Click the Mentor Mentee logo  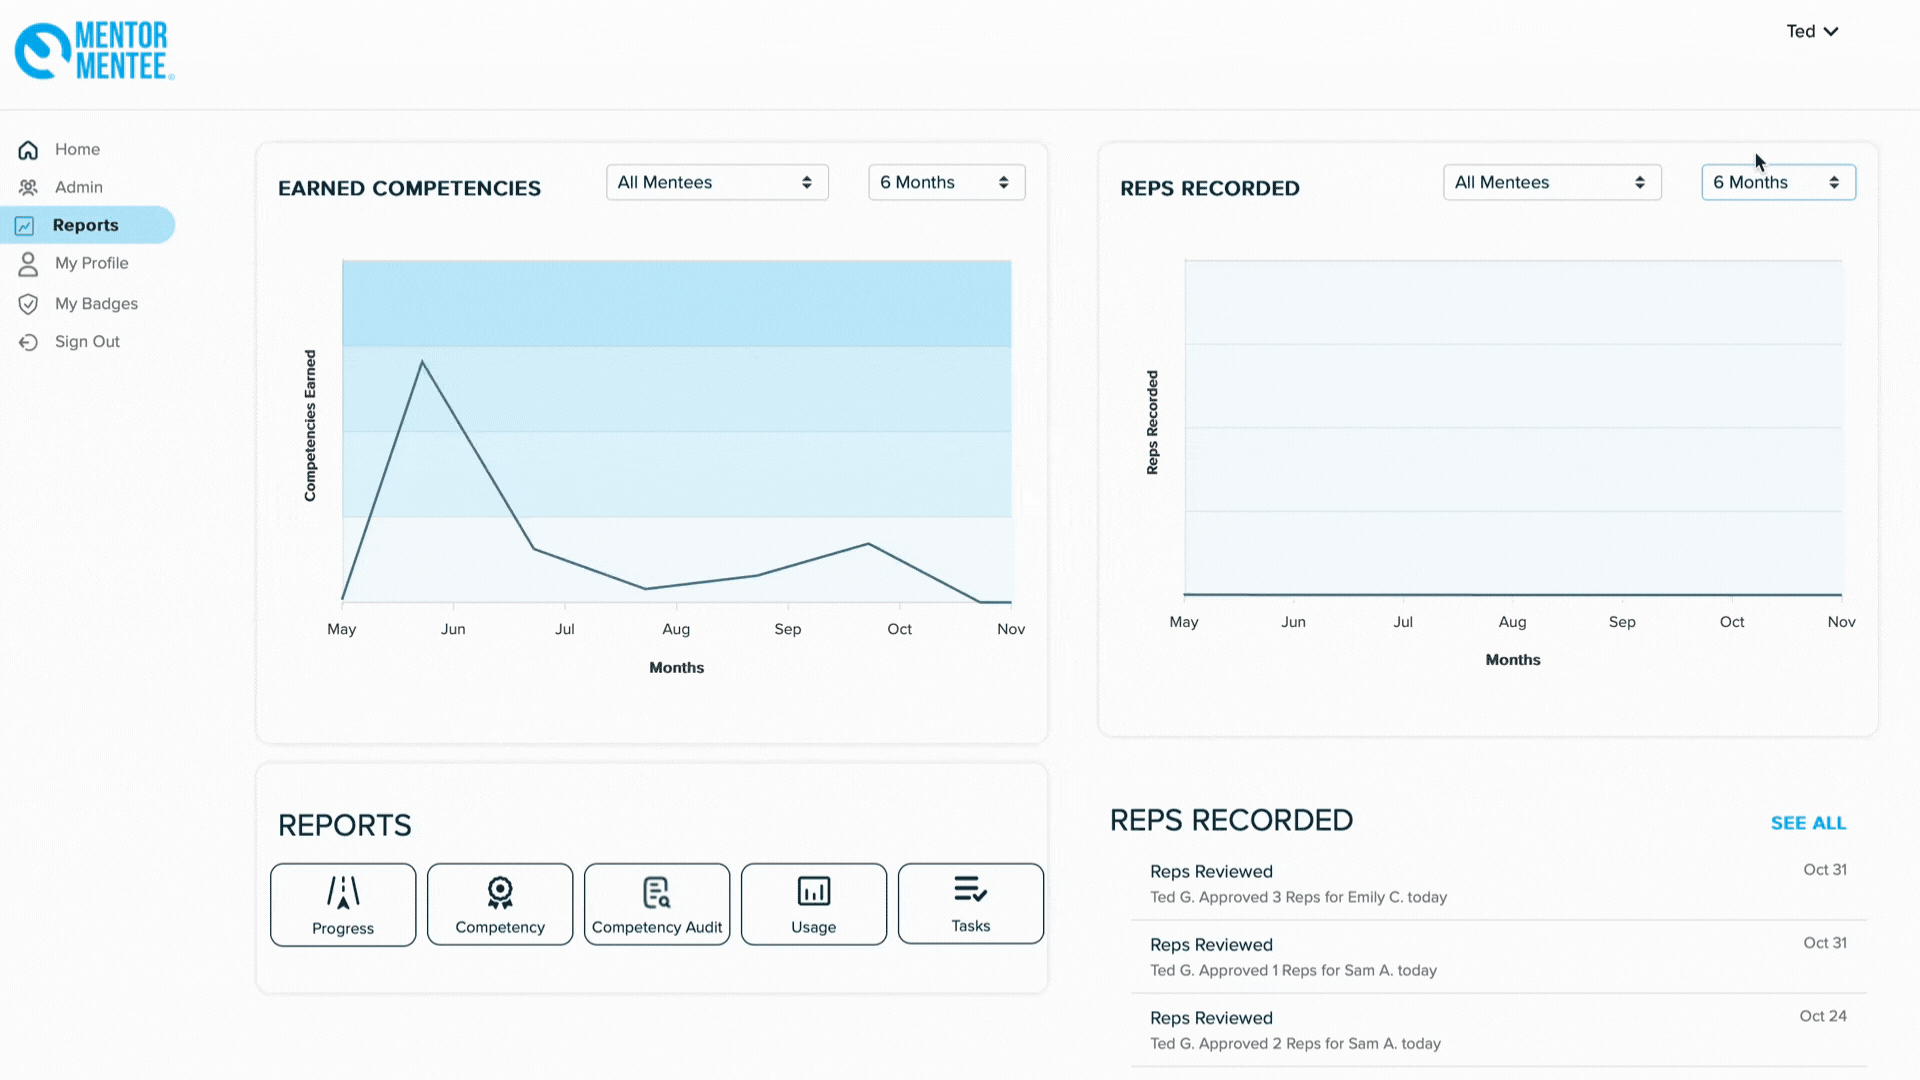tap(94, 51)
